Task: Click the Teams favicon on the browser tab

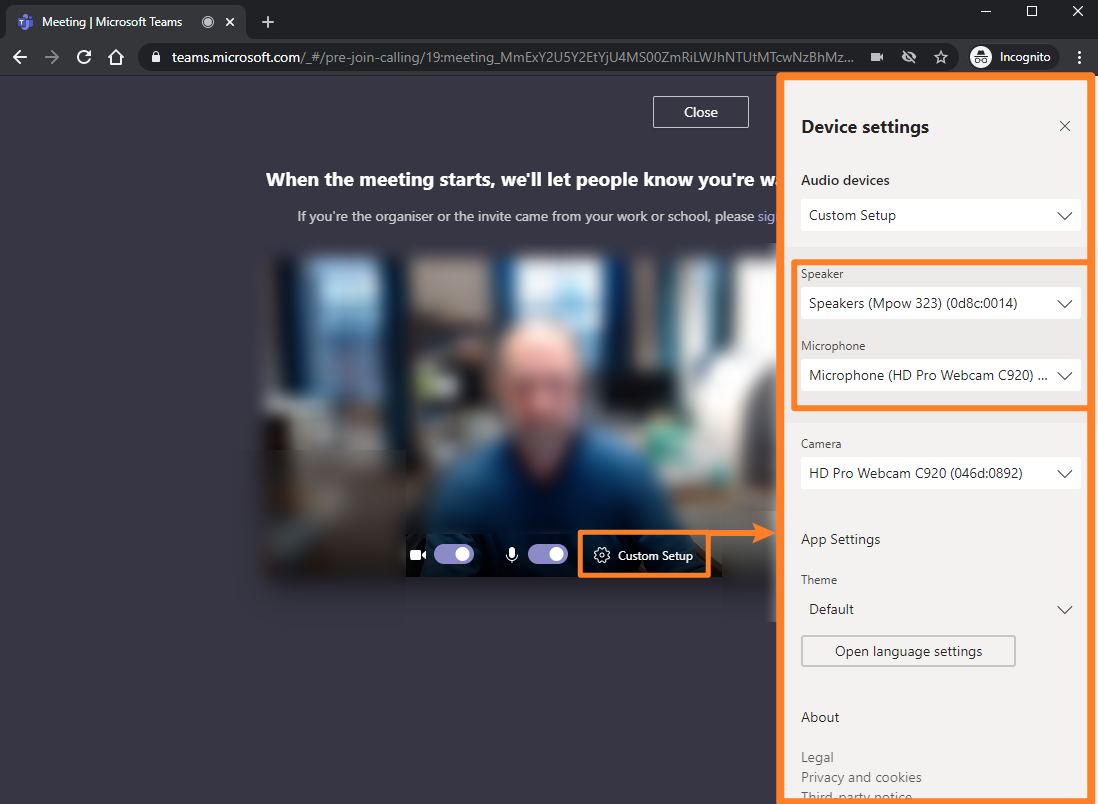Action: point(25,22)
